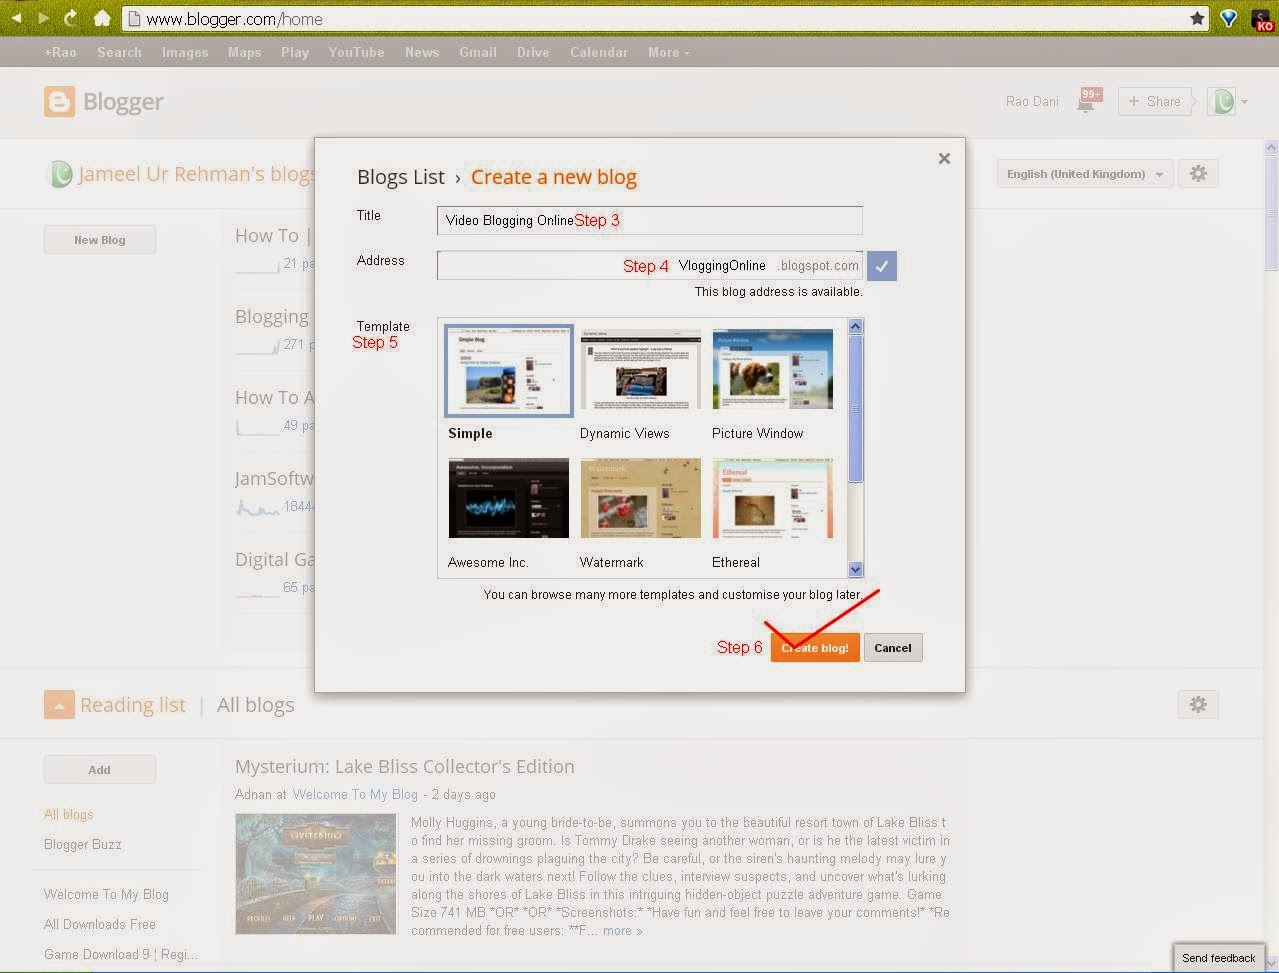Image resolution: width=1279 pixels, height=973 pixels.
Task: Click in the blog Title field
Action: pos(649,220)
